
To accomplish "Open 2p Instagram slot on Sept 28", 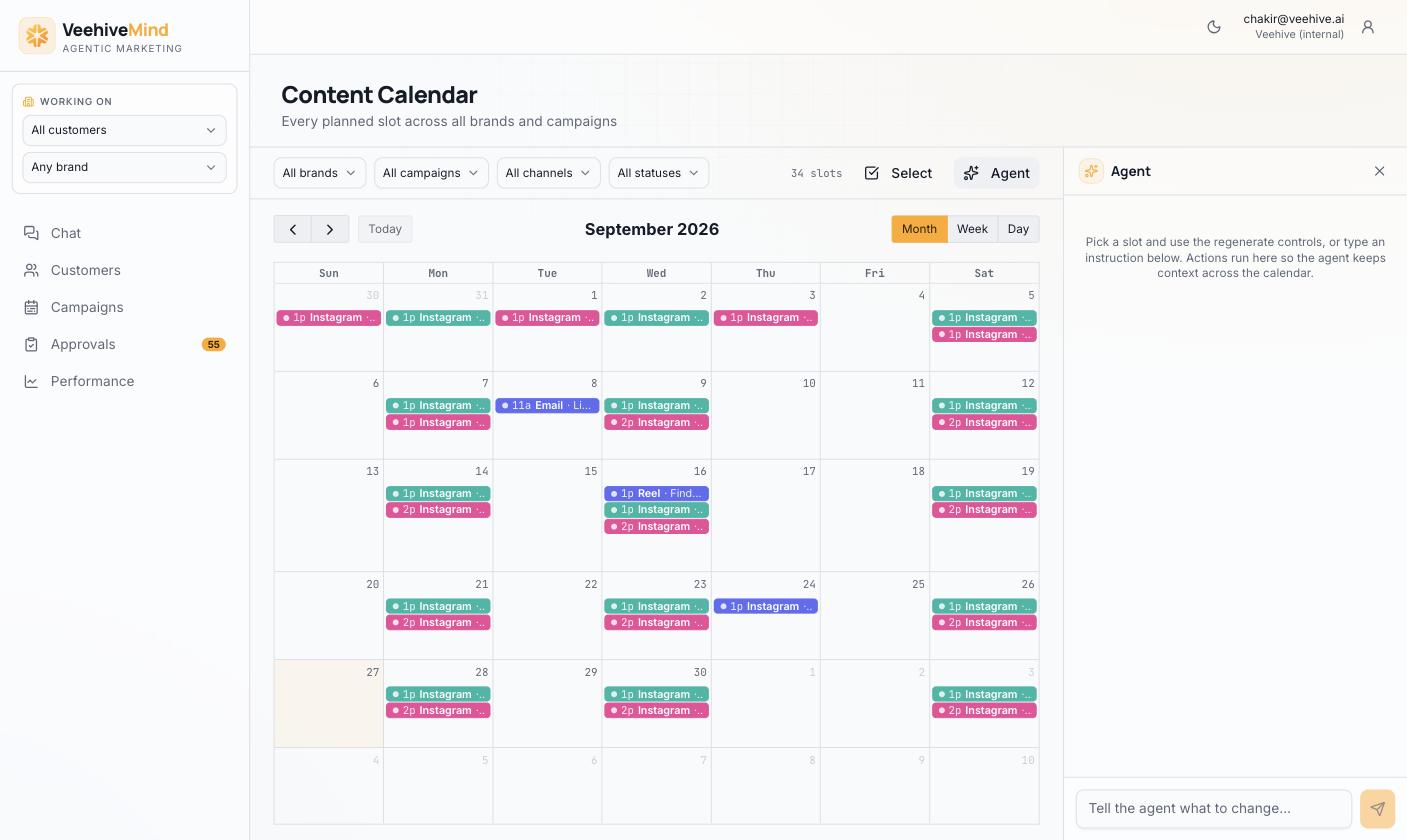I will 438,710.
